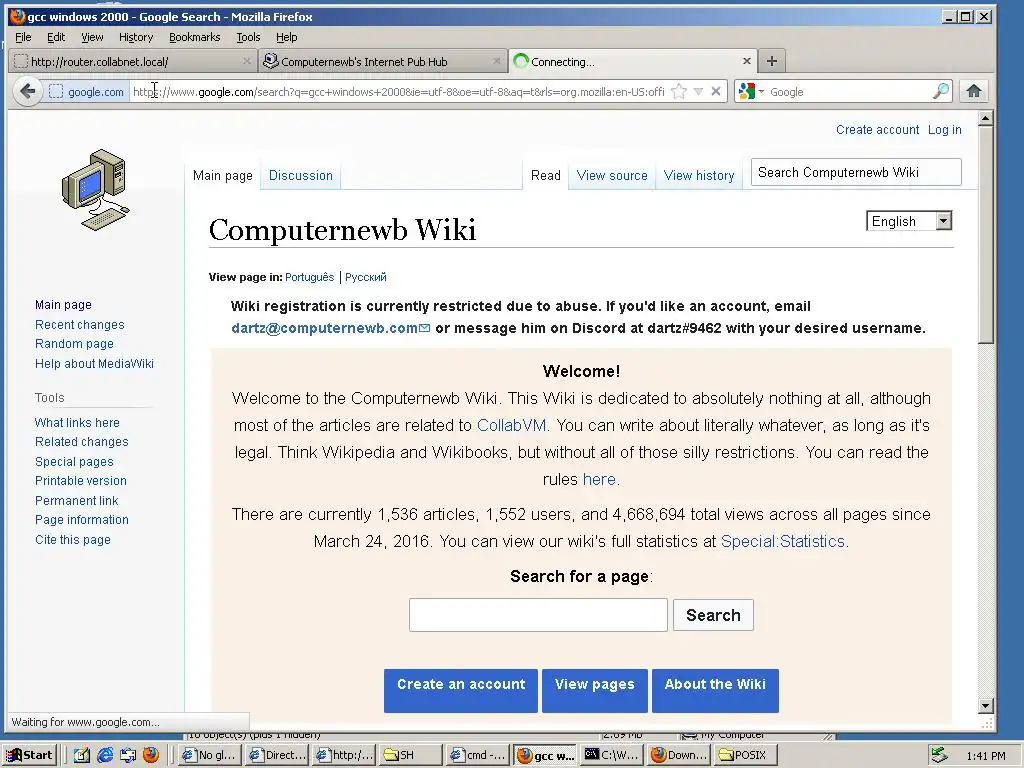Open the History menu
1024x768 pixels.
point(136,37)
